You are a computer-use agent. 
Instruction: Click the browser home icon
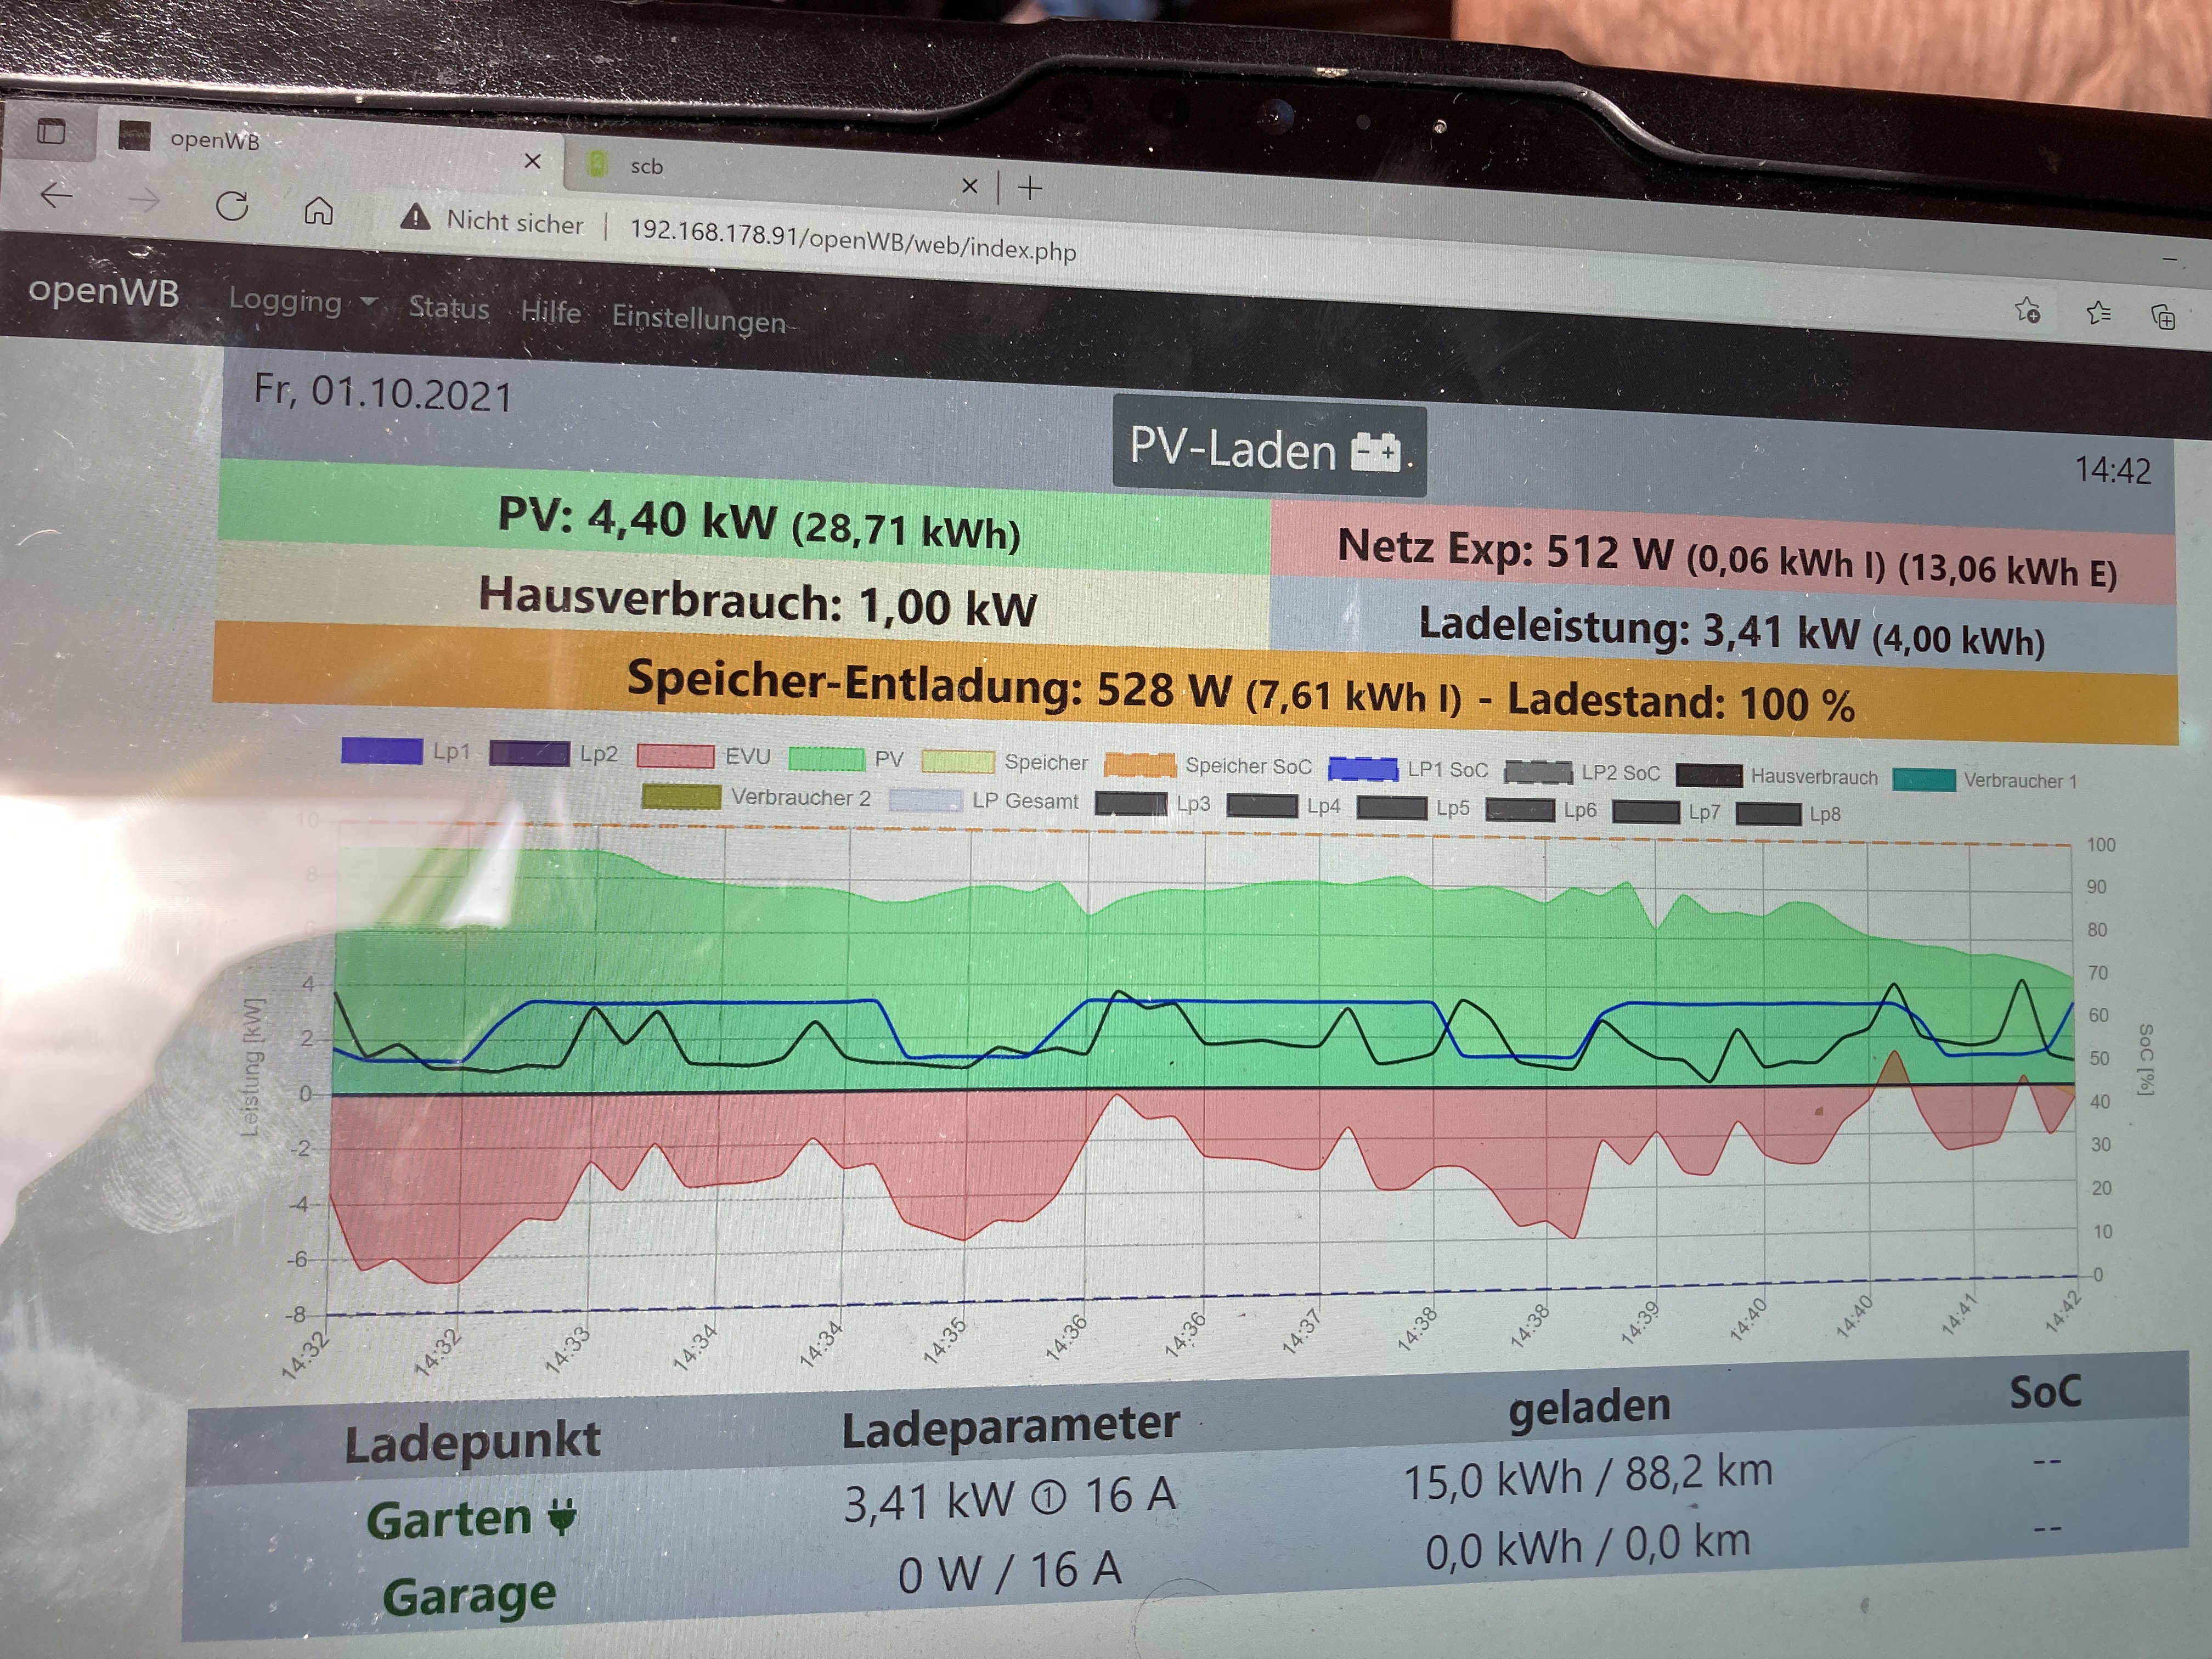pos(318,211)
